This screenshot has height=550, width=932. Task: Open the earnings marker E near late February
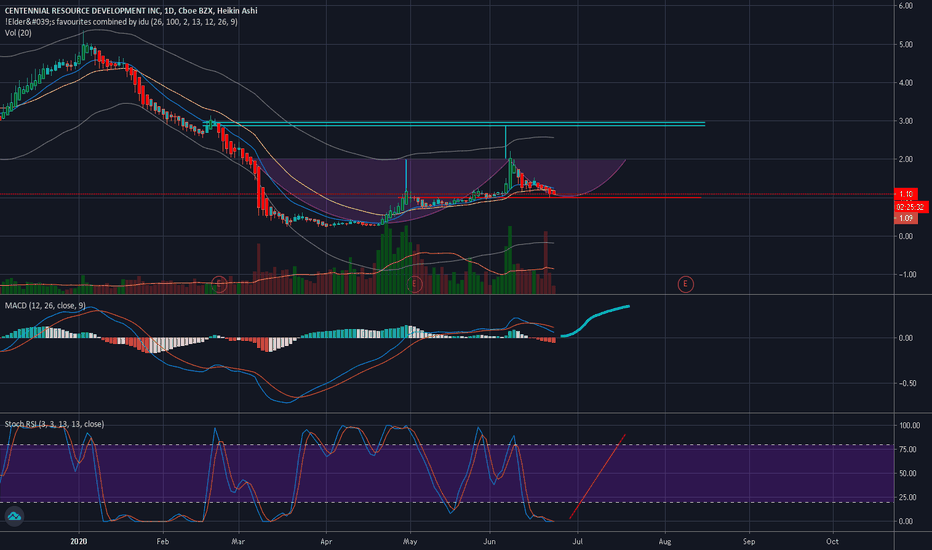point(219,284)
